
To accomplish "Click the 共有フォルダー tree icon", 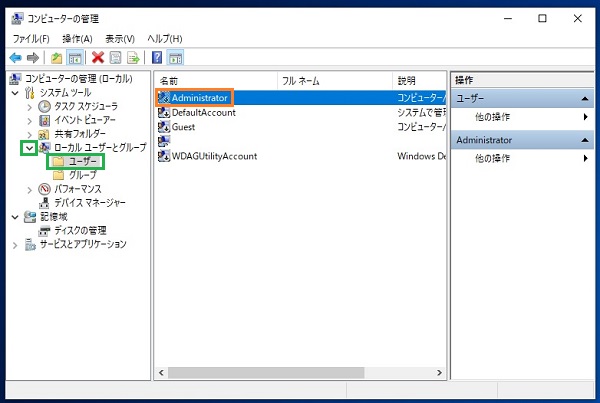I will coord(44,134).
